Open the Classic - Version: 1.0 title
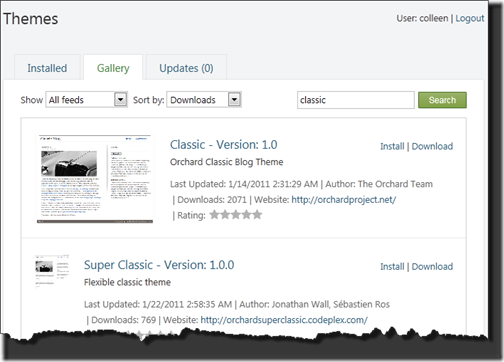Image resolution: width=504 pixels, height=362 pixels. pyautogui.click(x=224, y=145)
